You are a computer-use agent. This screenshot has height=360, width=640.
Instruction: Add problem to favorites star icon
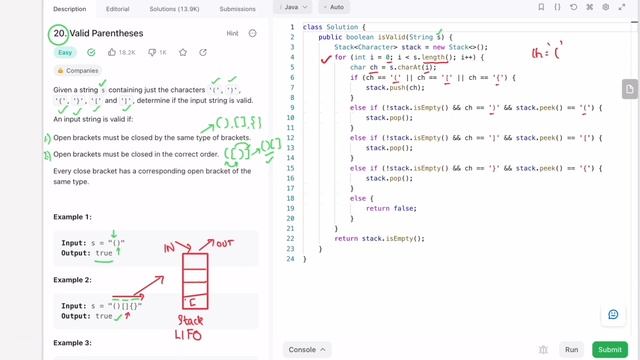(x=183, y=52)
